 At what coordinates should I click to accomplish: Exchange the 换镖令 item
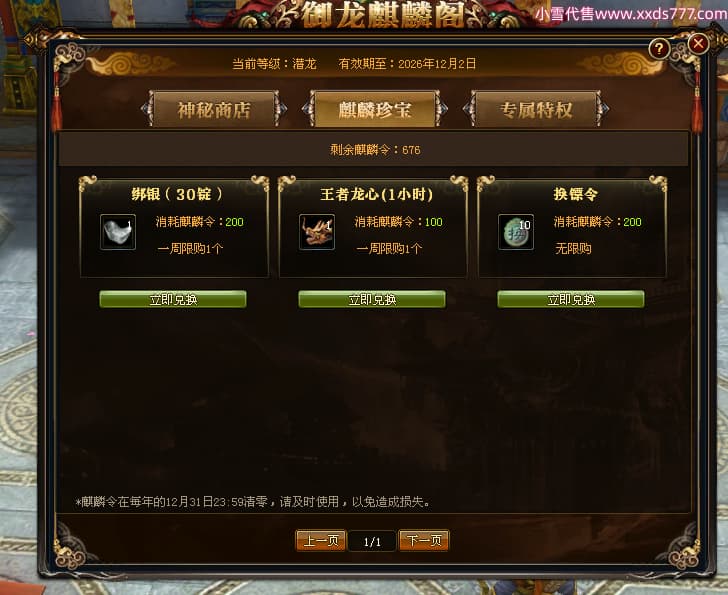pos(571,299)
